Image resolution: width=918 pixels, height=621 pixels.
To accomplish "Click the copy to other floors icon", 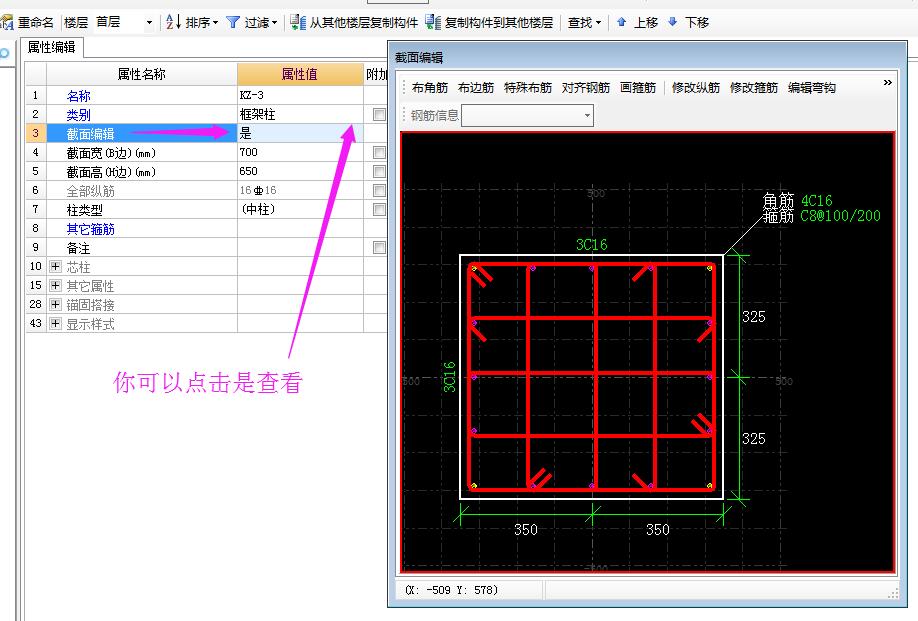I will click(x=433, y=22).
